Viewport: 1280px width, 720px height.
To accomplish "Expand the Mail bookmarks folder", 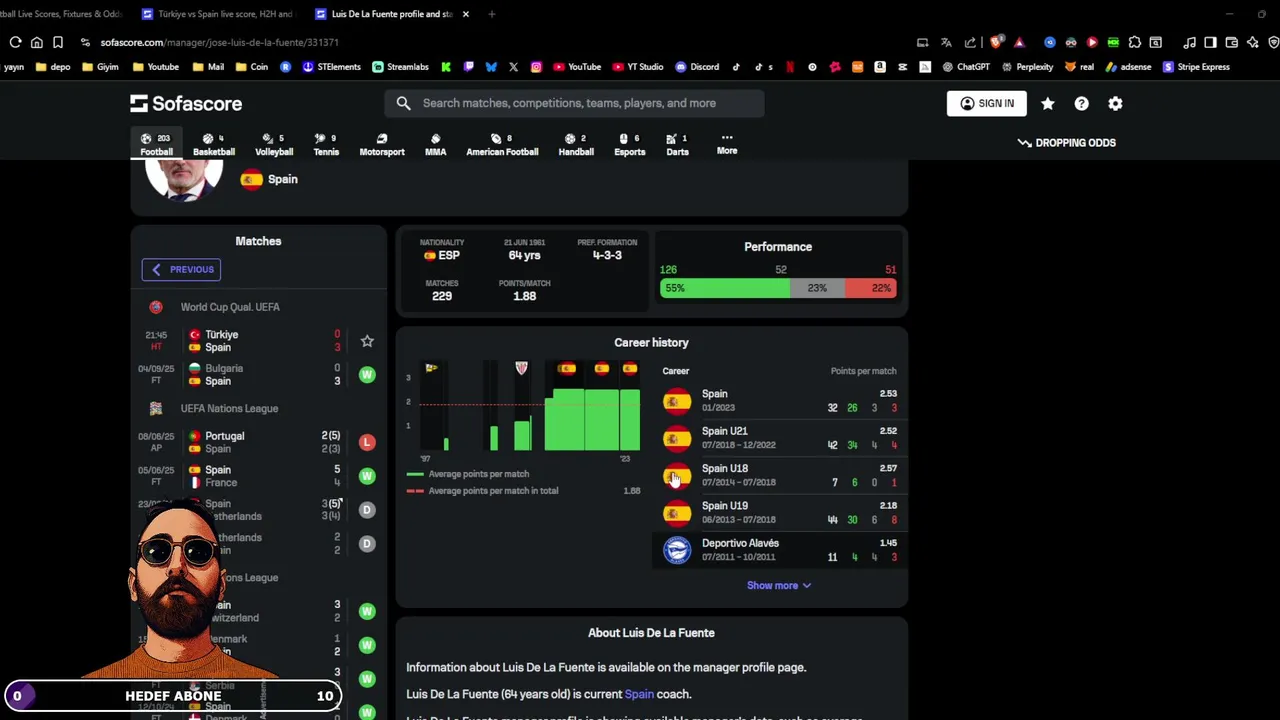I will (x=208, y=67).
